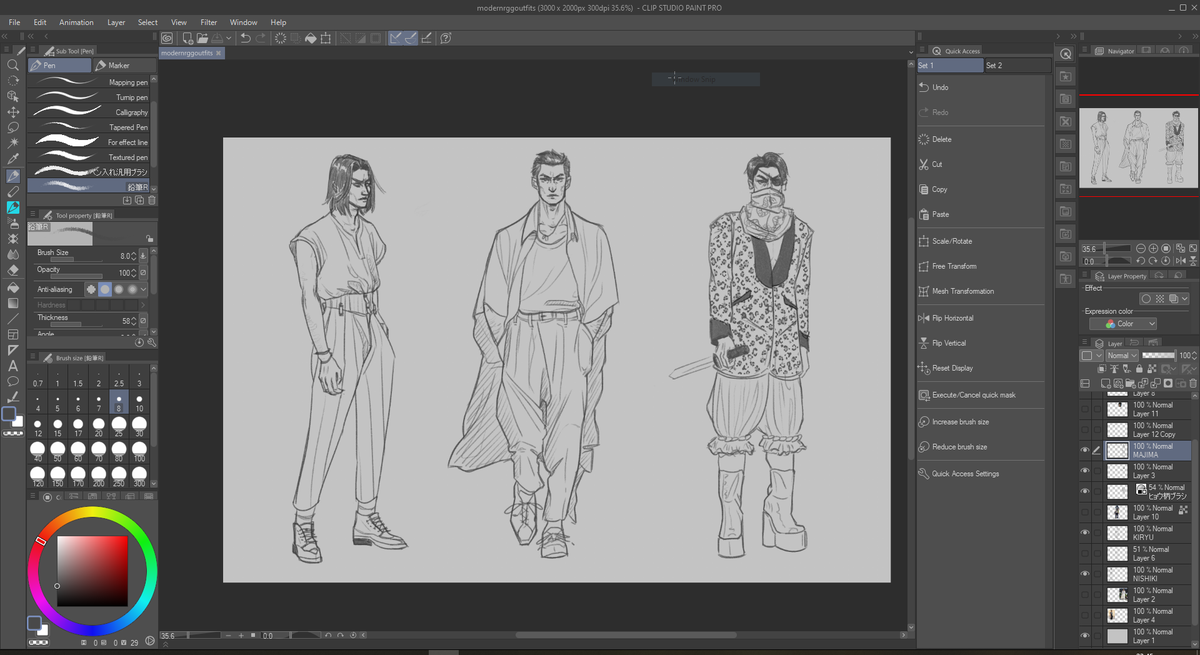Switch to Set 2 tab
Screen dimensions: 1200x655
coord(1017,65)
